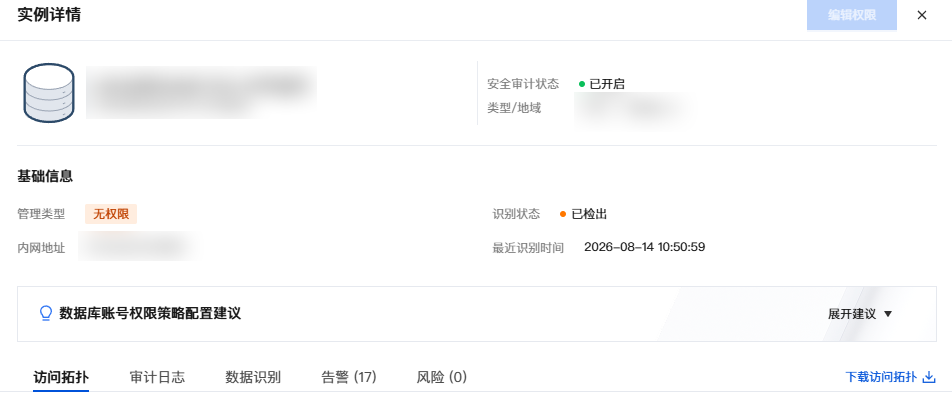Click the database cylinder icon
The image size is (952, 414).
49,93
